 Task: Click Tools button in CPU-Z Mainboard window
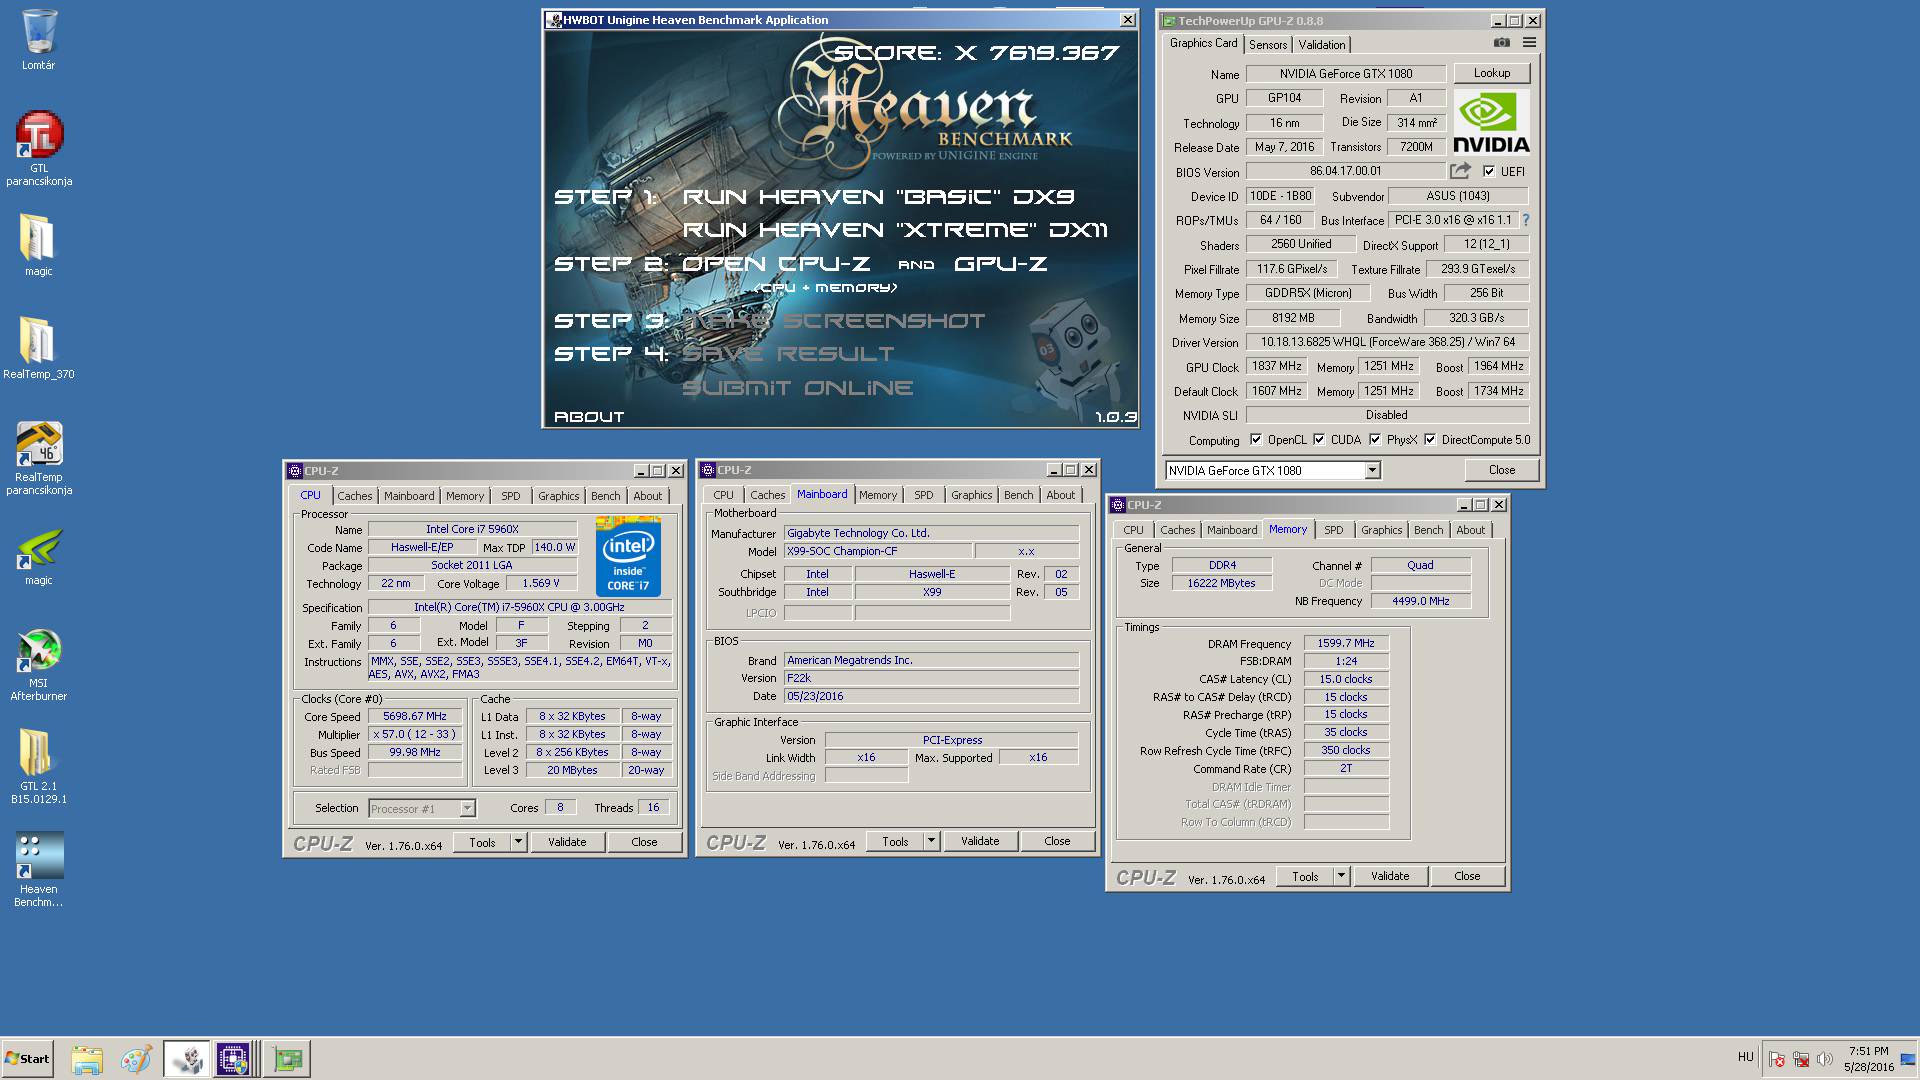click(x=895, y=841)
